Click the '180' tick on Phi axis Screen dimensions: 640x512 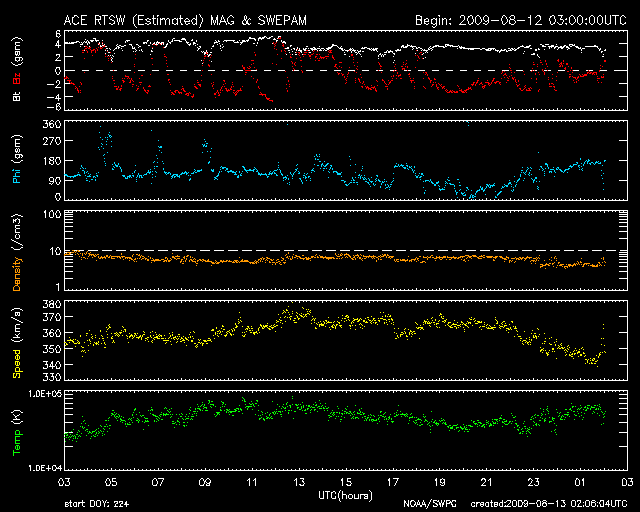(x=52, y=161)
